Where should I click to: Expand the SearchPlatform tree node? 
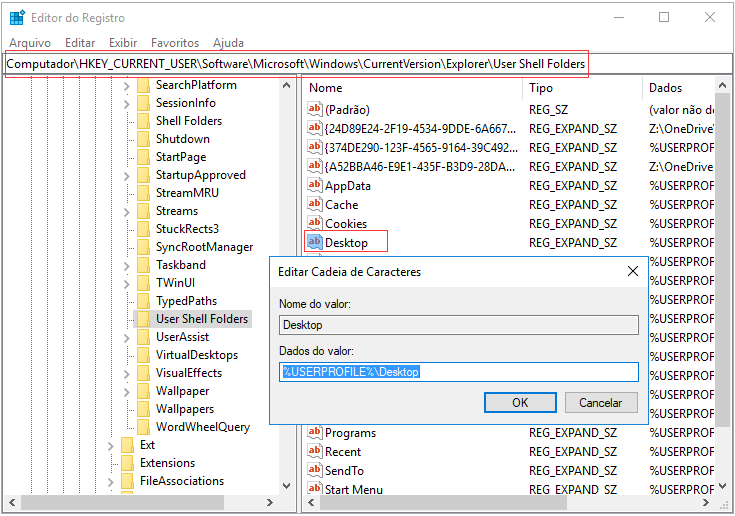127,85
